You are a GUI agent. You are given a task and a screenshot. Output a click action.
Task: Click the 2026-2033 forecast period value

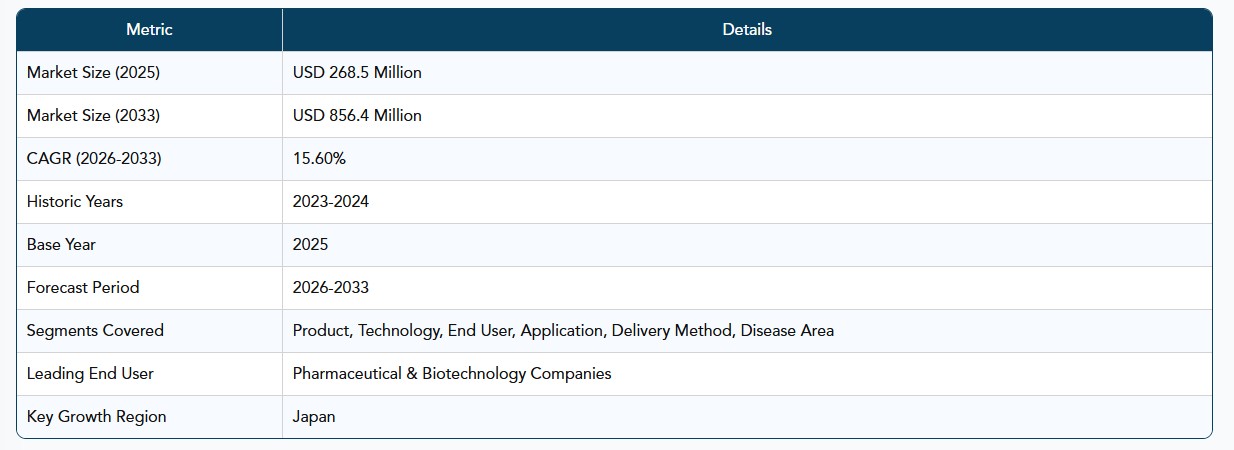(331, 288)
